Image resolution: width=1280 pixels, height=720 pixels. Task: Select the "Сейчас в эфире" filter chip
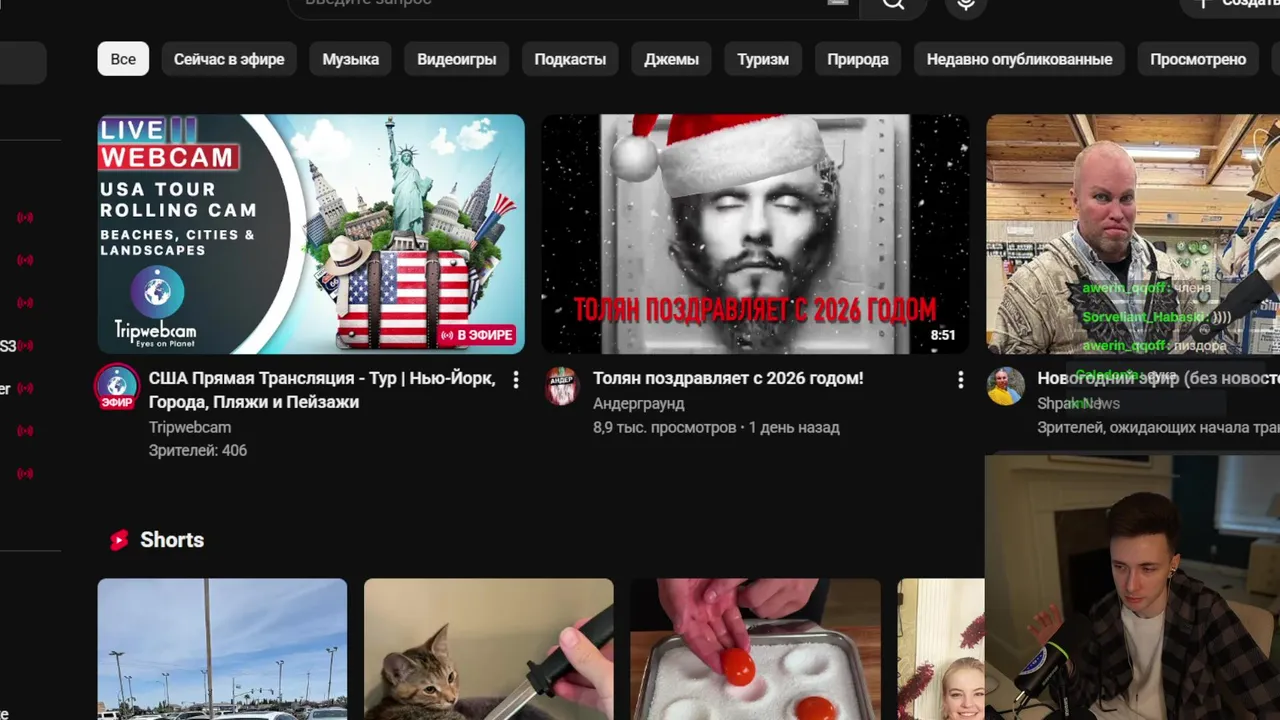[x=229, y=59]
